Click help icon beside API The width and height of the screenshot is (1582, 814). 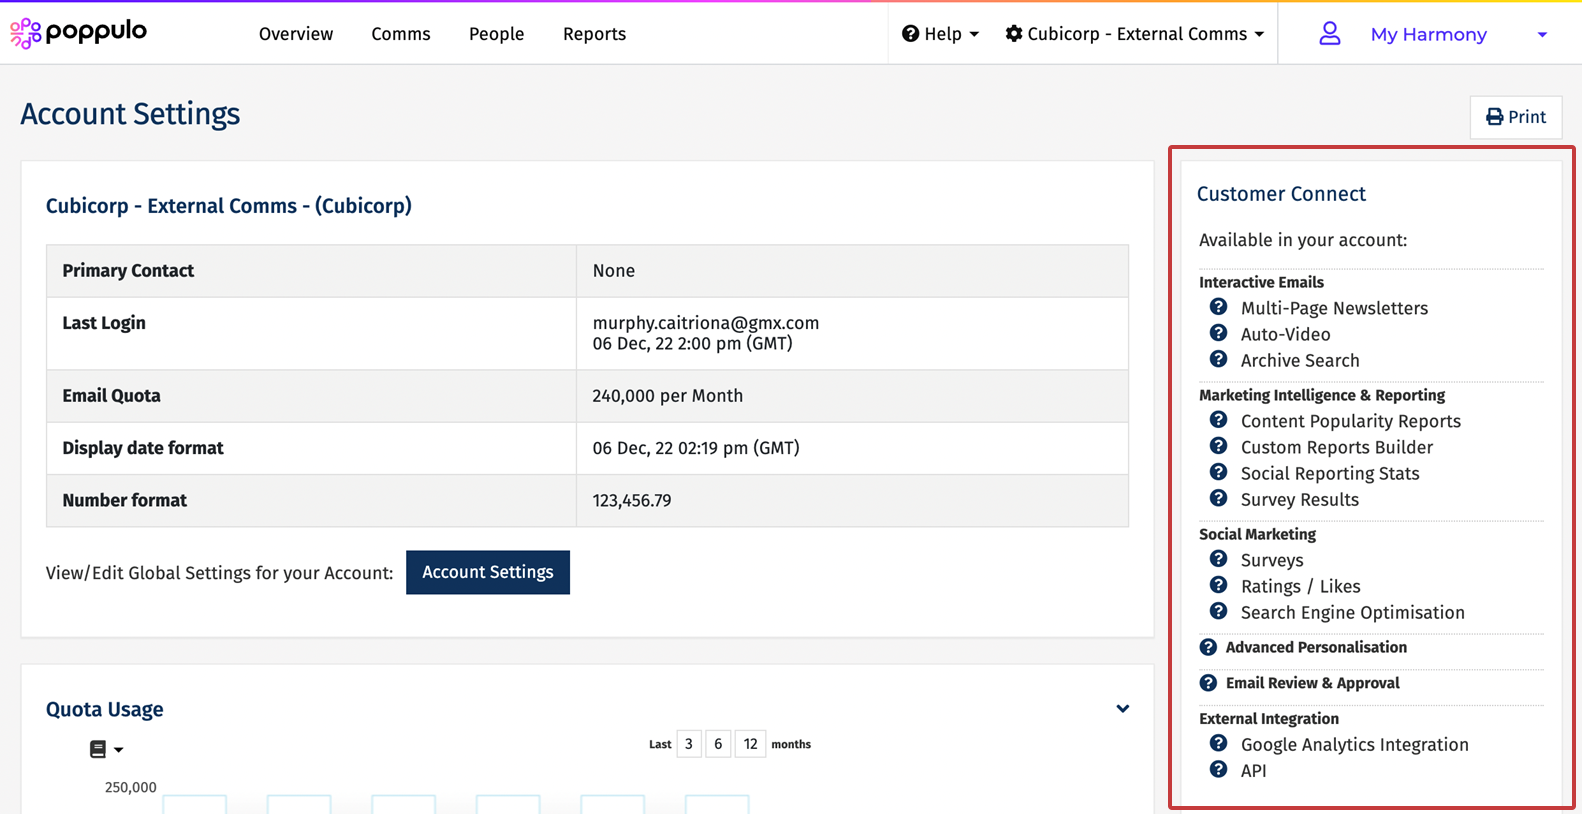coord(1218,769)
